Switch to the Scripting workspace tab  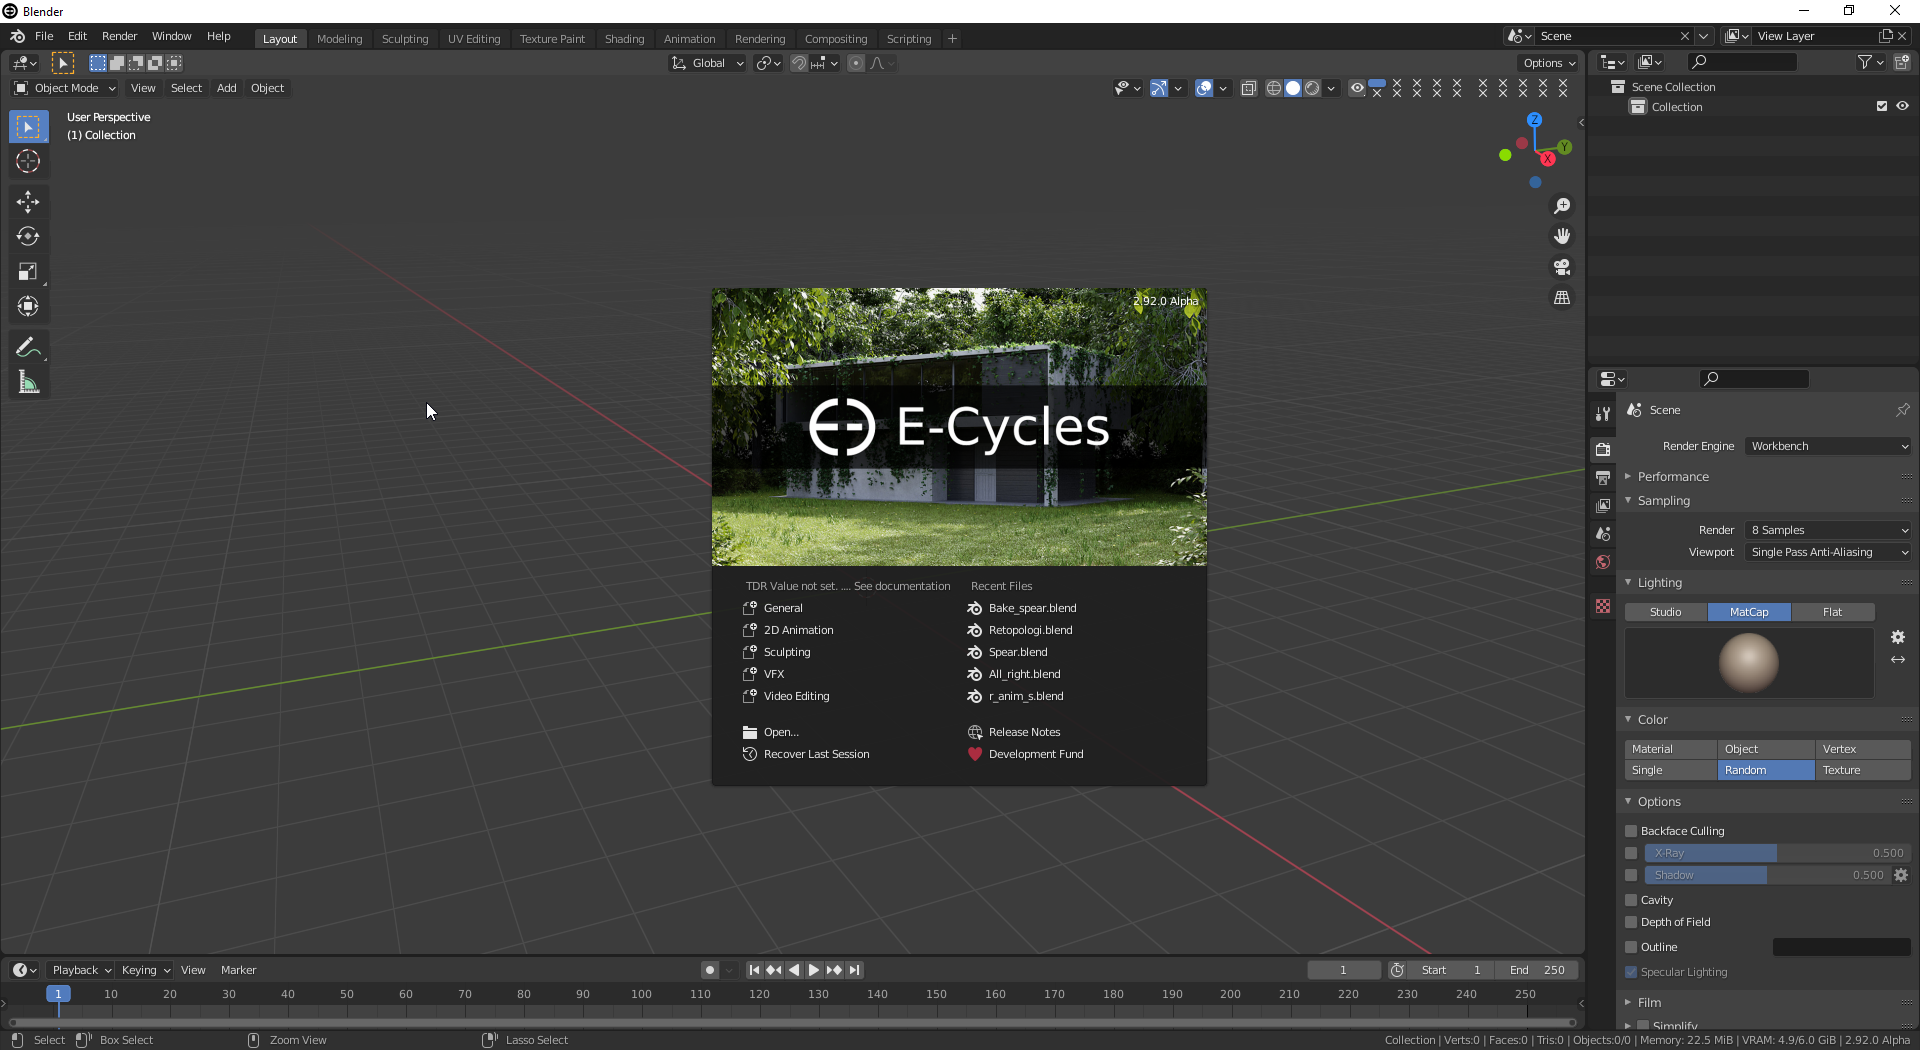[908, 38]
